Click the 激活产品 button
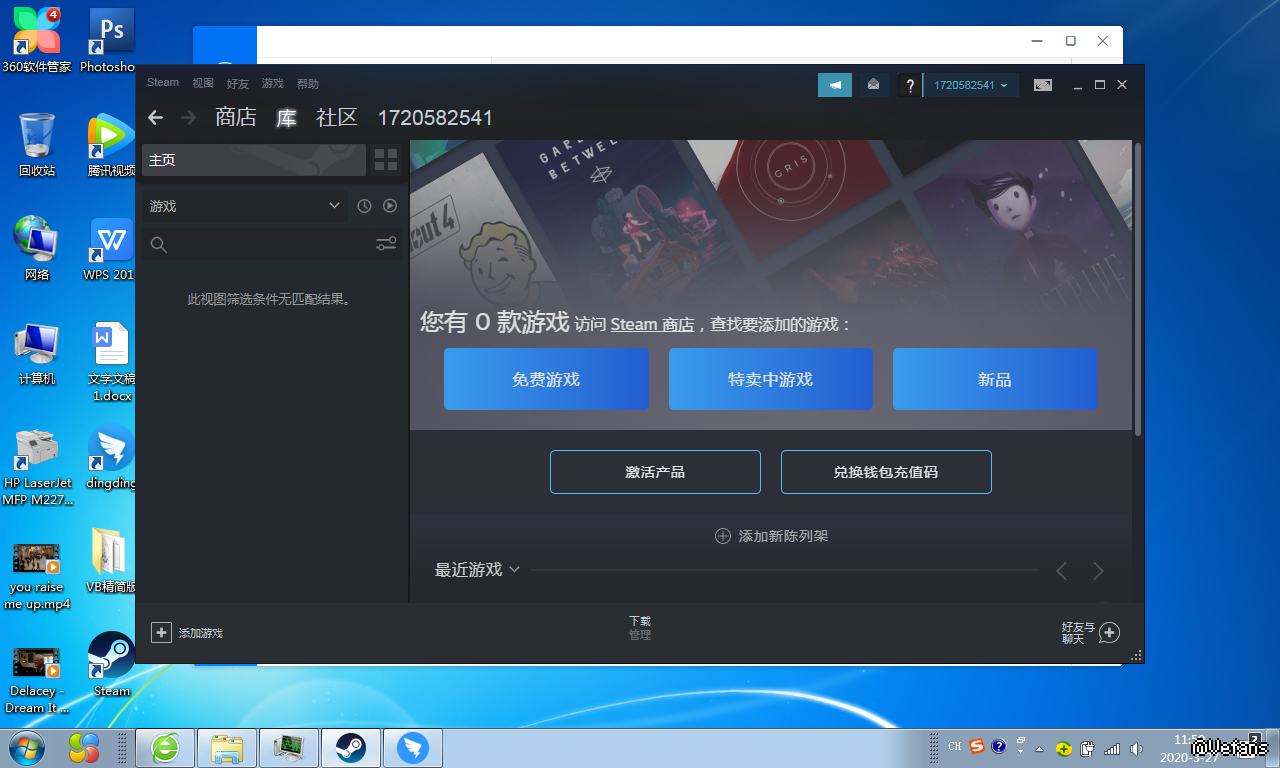The image size is (1280, 768). point(655,472)
